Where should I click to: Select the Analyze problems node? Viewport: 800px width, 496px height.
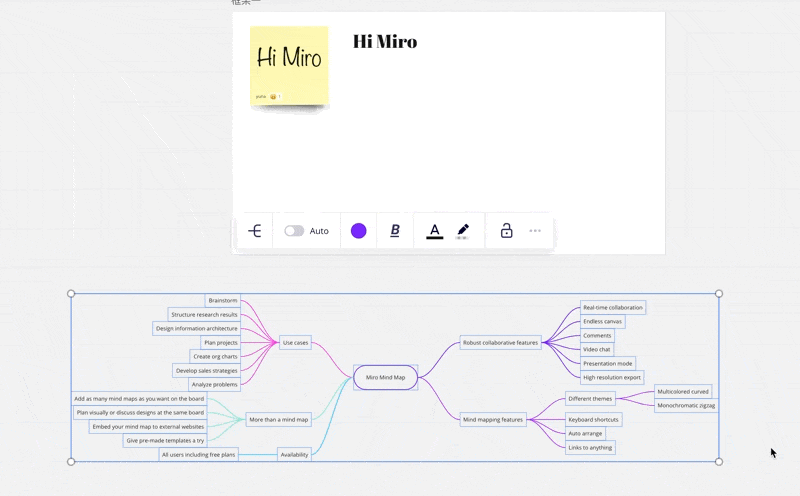(214, 385)
